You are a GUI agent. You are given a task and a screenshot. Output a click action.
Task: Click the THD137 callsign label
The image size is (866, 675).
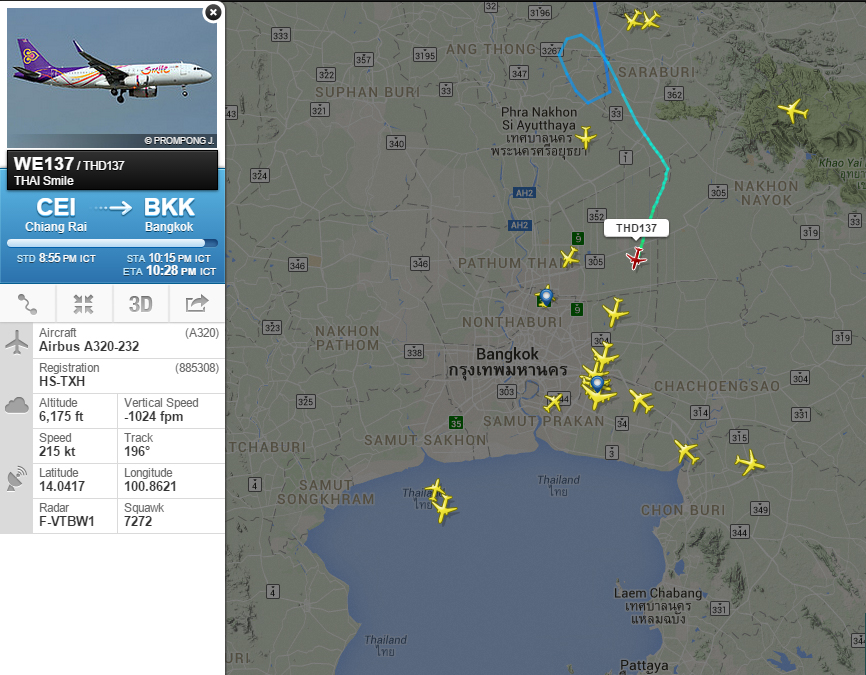click(636, 228)
